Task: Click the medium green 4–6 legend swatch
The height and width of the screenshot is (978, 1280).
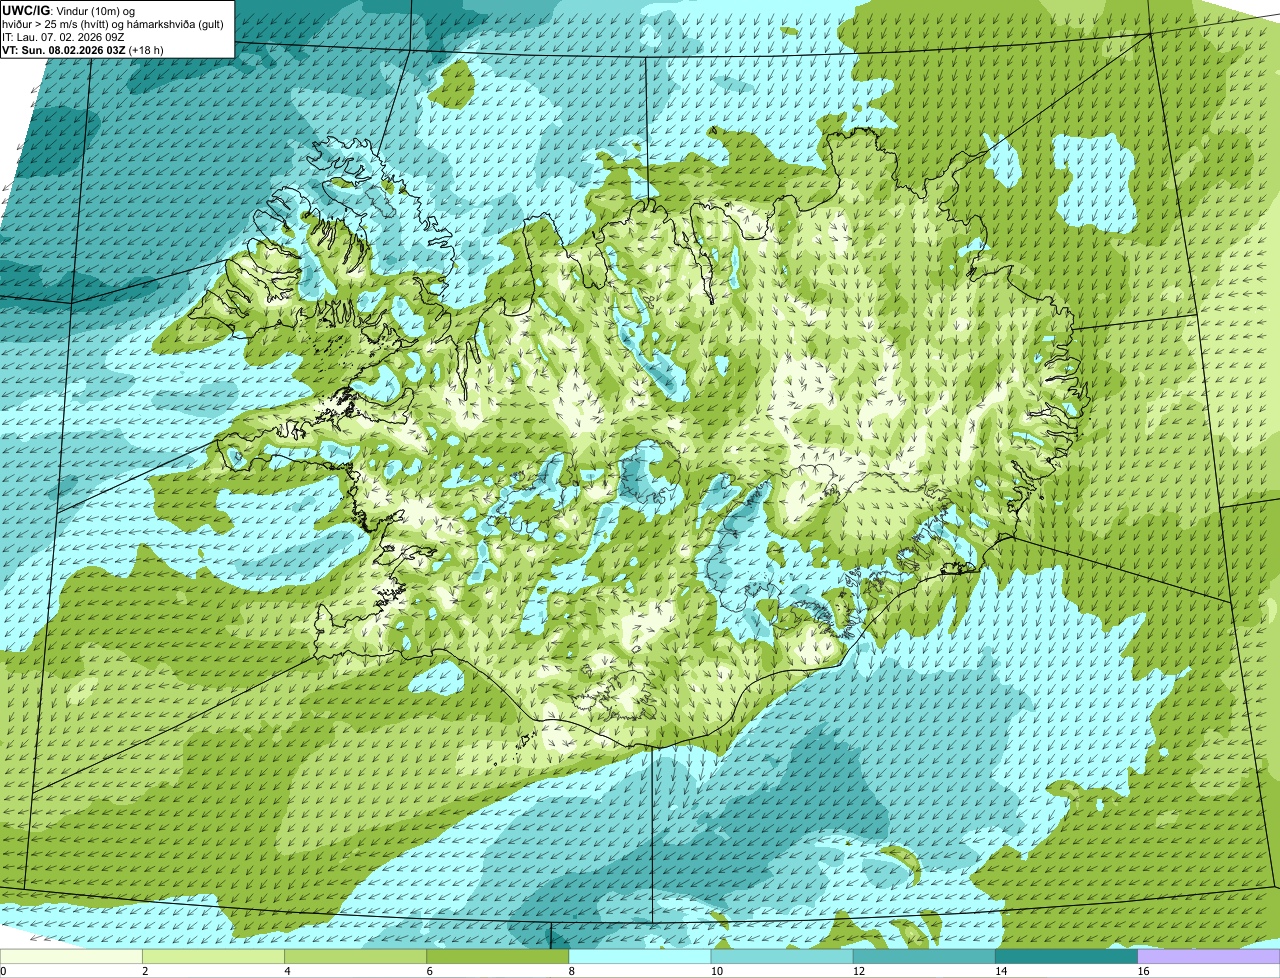Action: 356,957
